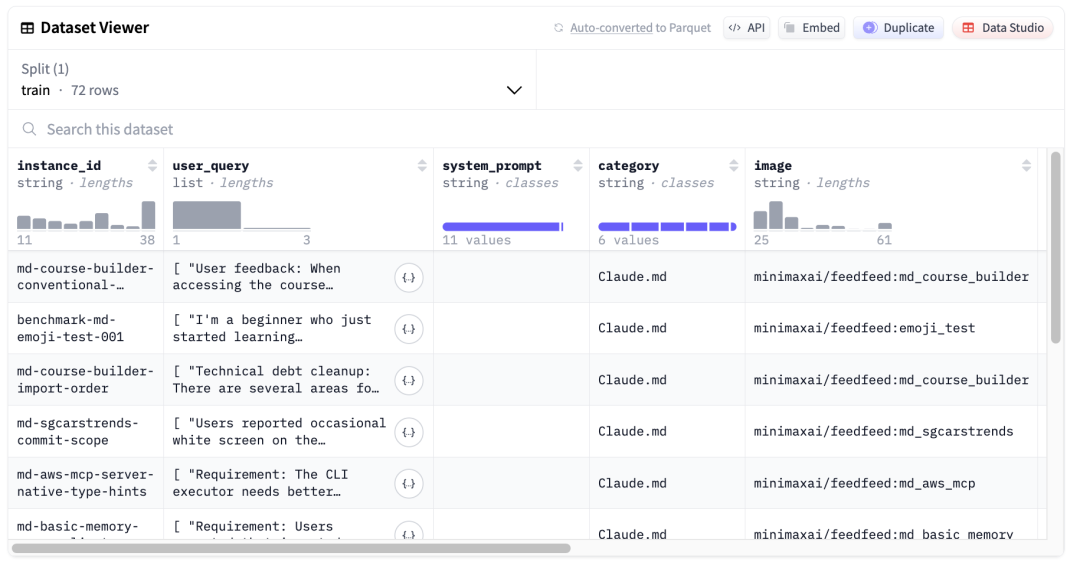The image size is (1080, 569).
Task: Click the Auto-converted refresh icon
Action: [x=559, y=28]
